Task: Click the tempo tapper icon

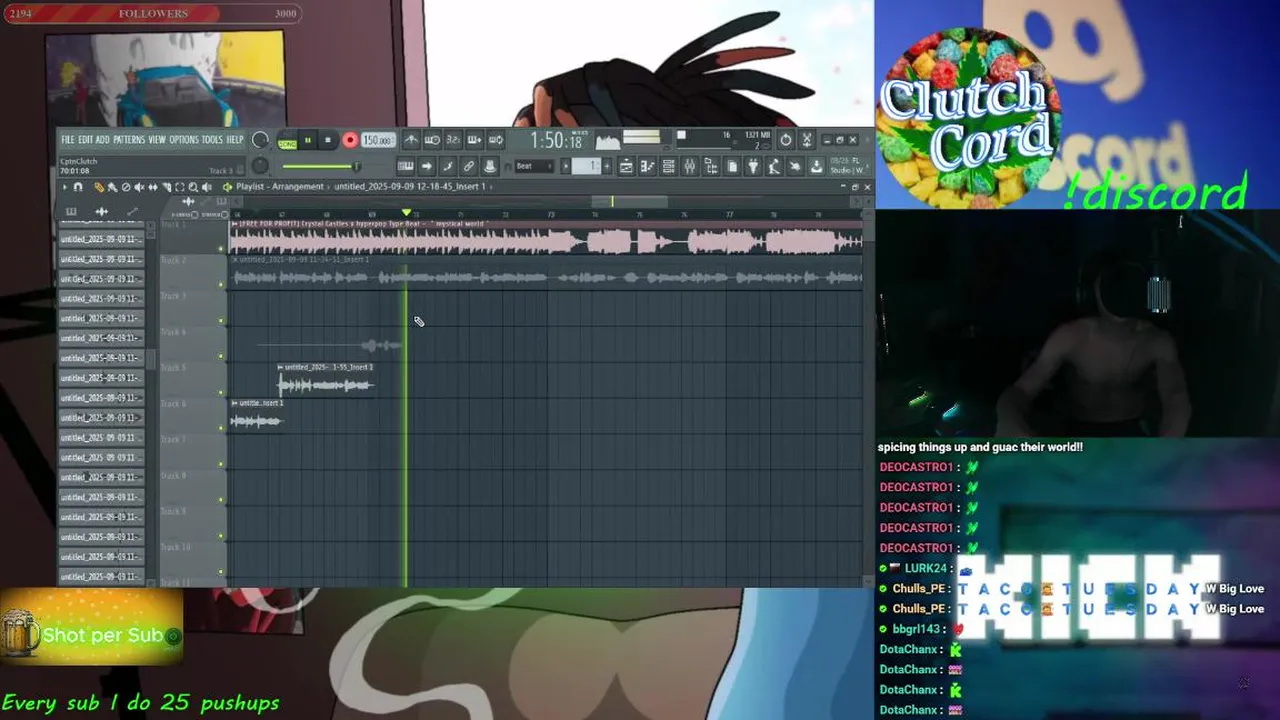Action: pyautogui.click(x=774, y=166)
